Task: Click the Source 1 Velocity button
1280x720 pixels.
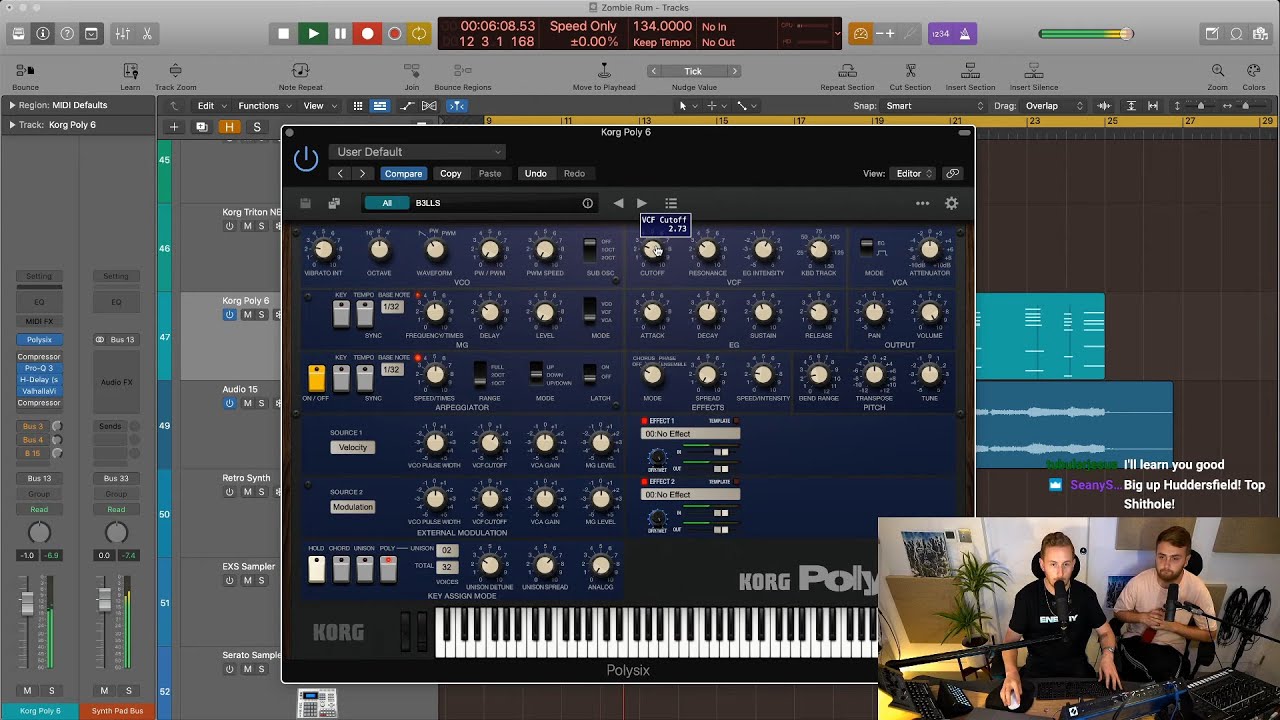Action: pos(352,447)
